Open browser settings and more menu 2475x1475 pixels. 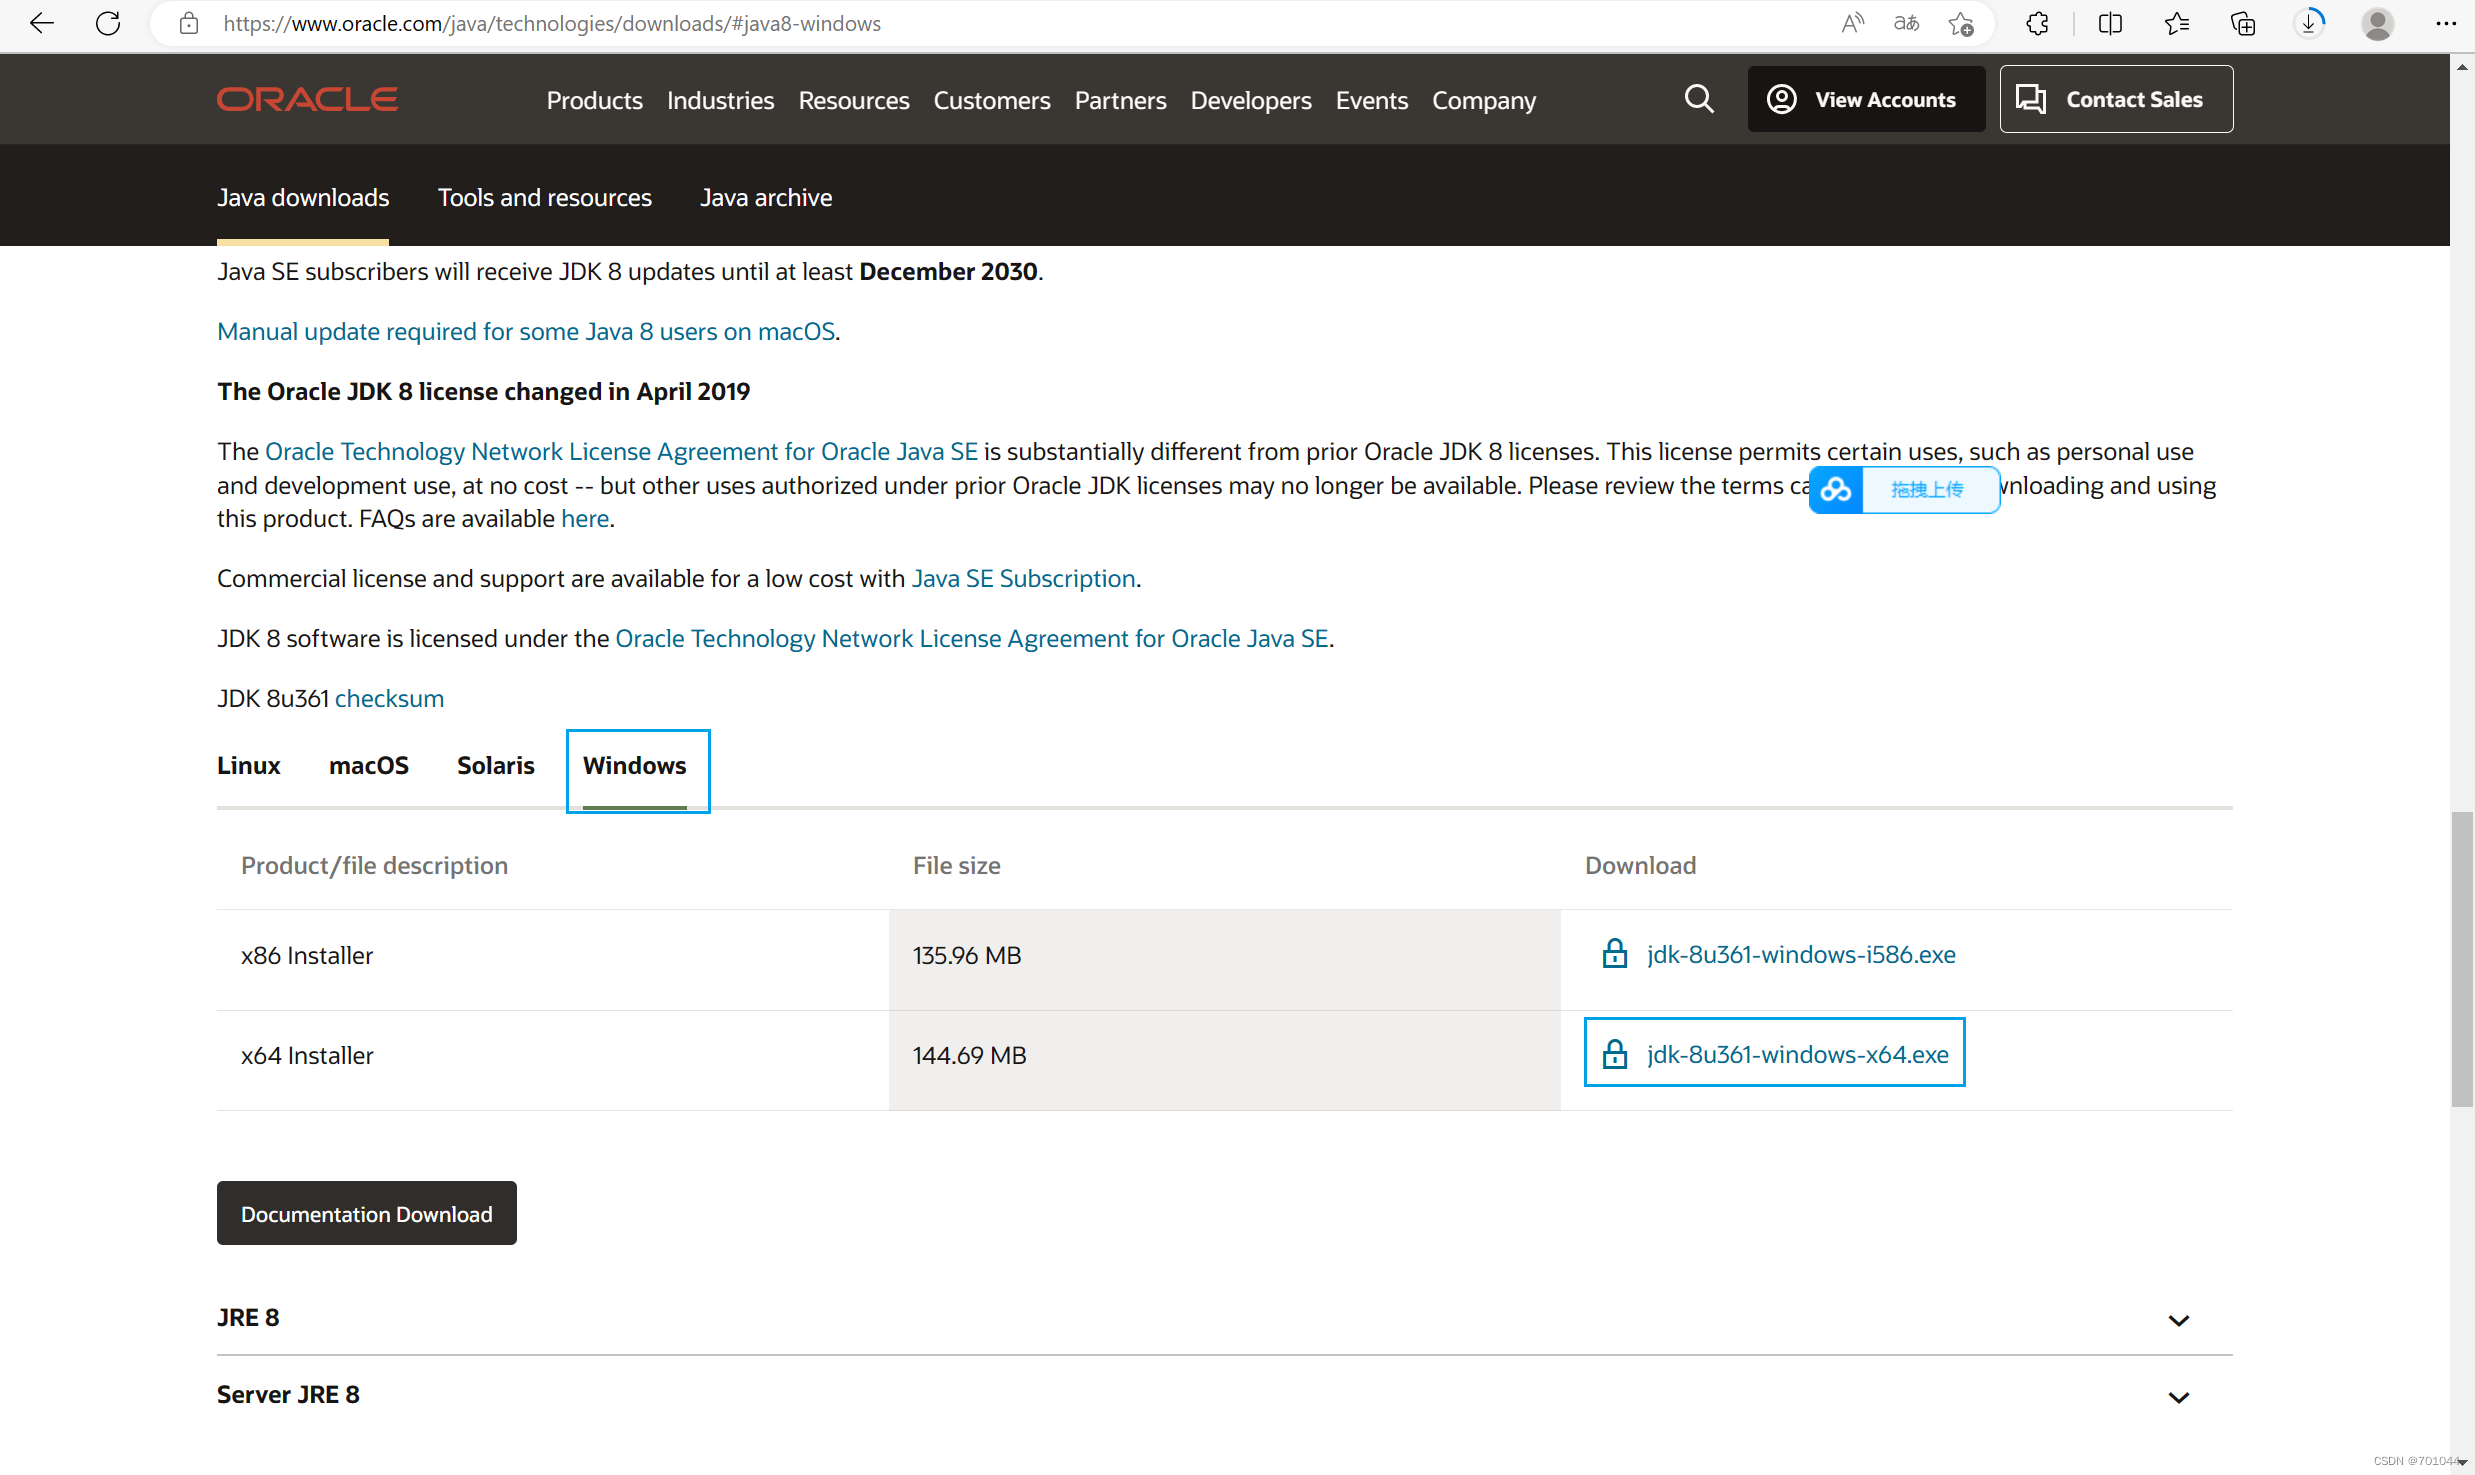coord(2445,23)
